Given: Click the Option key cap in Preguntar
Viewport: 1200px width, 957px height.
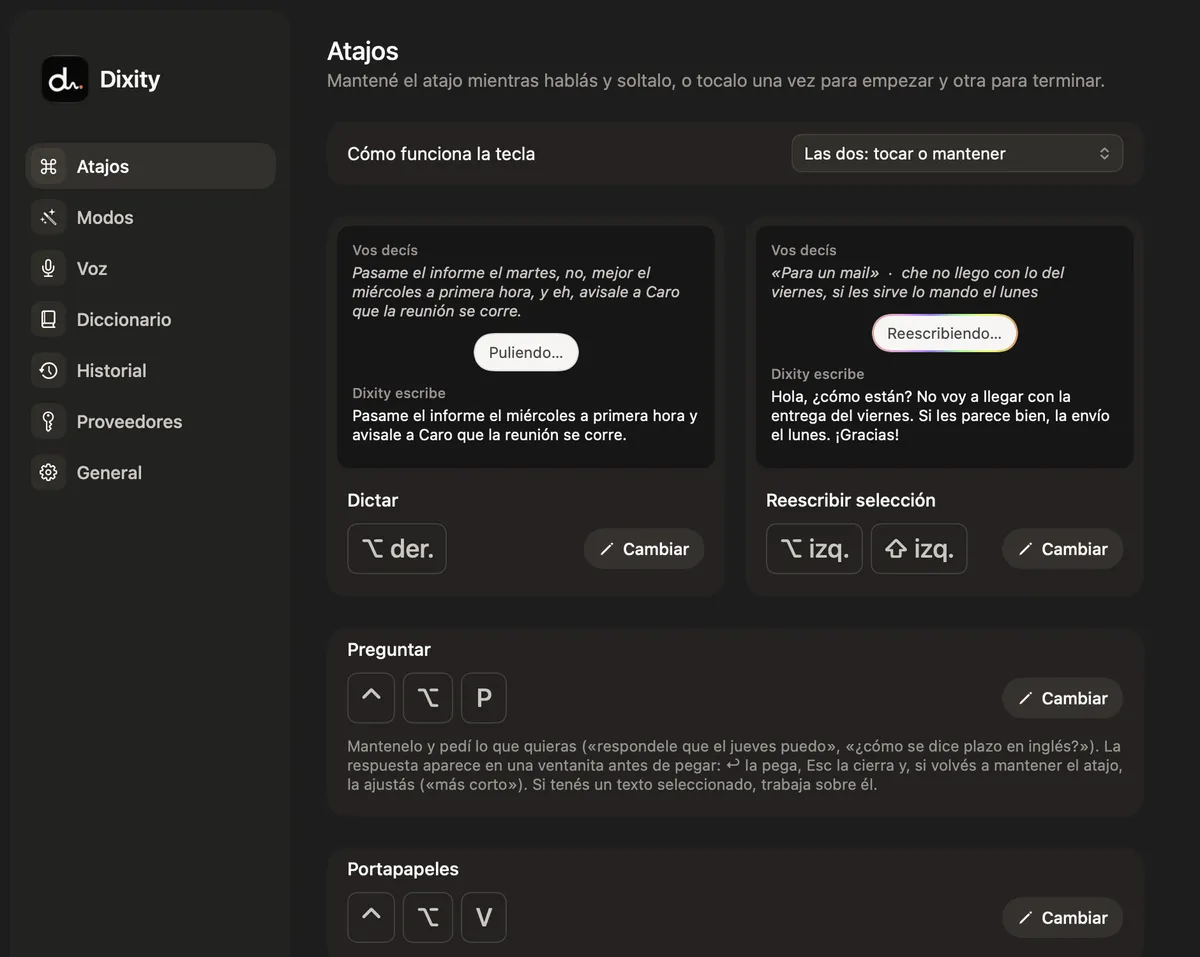Looking at the screenshot, I should [x=428, y=698].
